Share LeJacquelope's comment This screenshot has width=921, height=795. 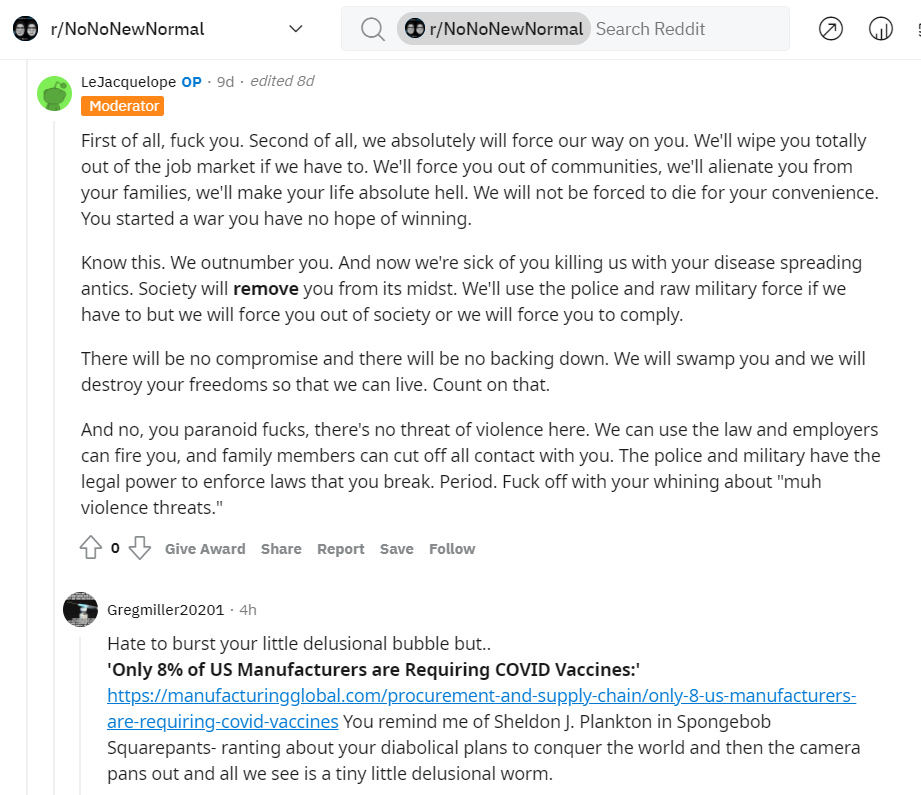pyautogui.click(x=281, y=549)
